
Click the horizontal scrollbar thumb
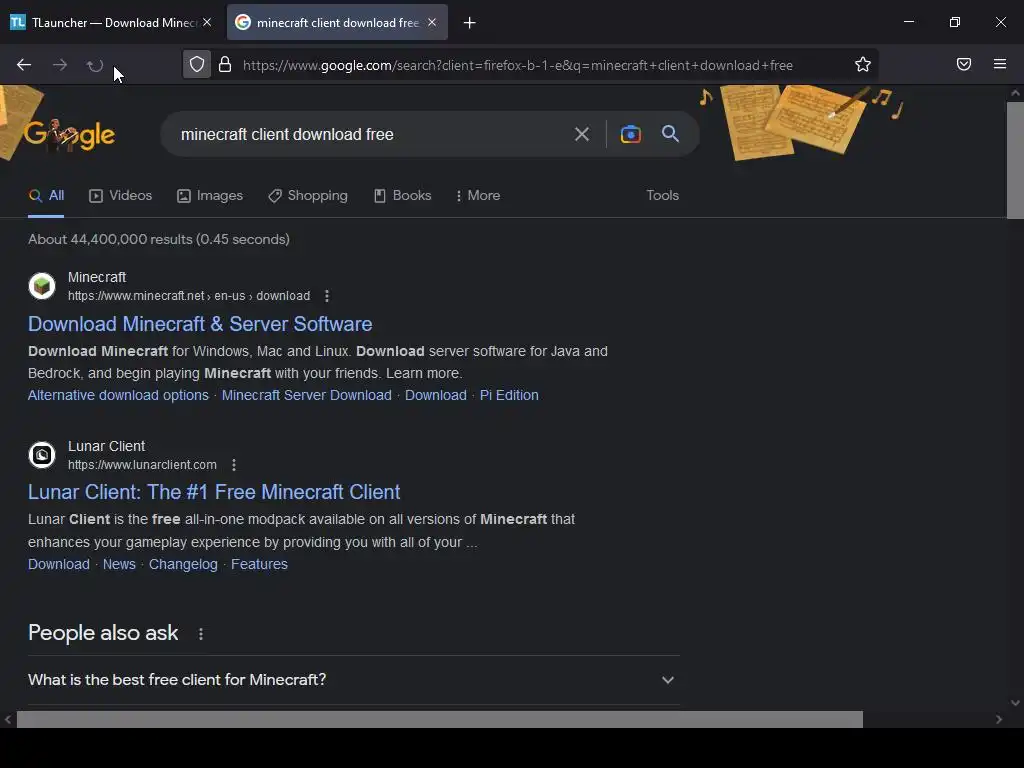click(x=440, y=719)
